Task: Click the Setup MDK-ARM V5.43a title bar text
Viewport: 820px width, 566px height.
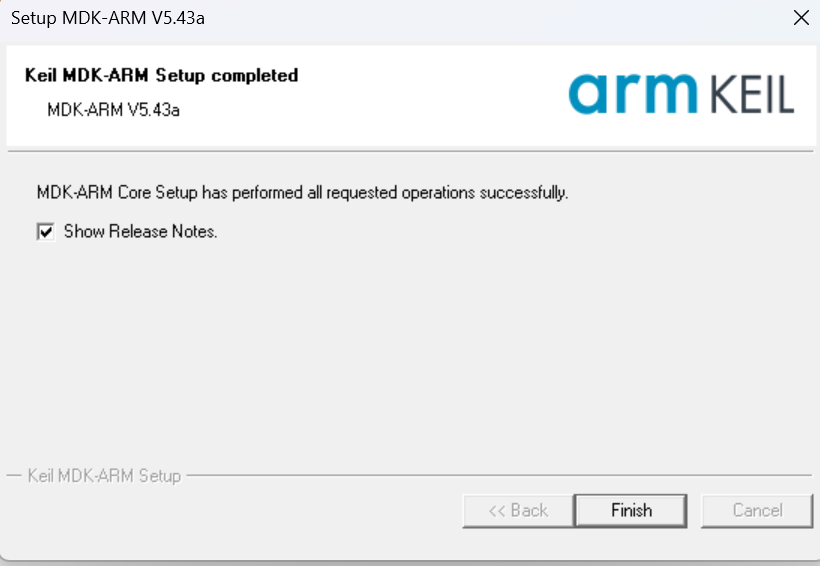Action: click(108, 18)
